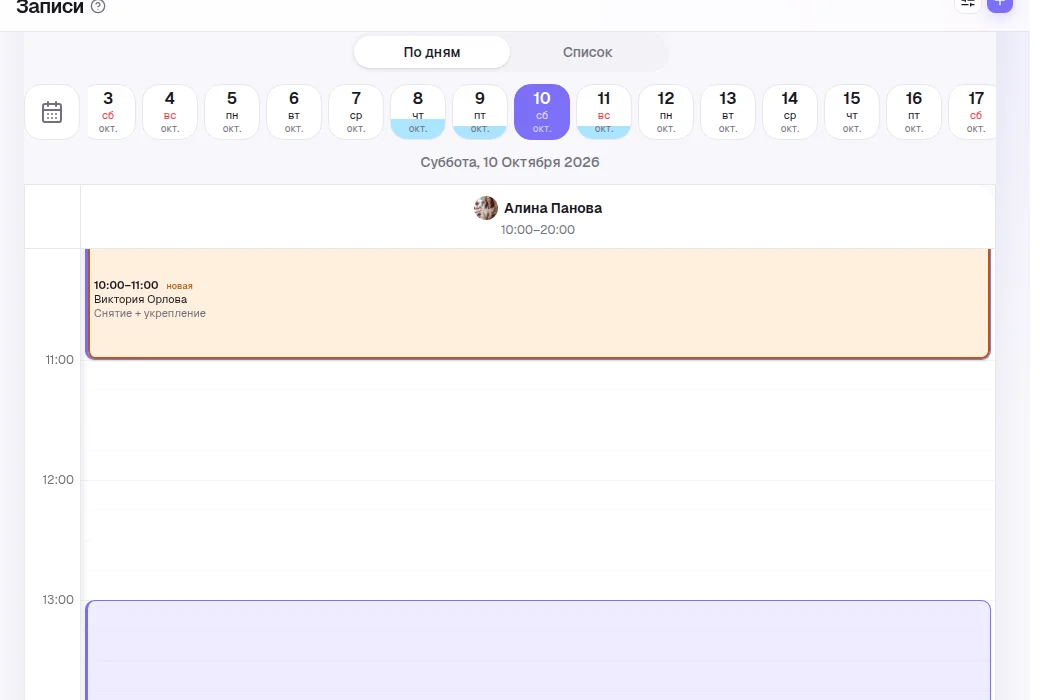Open the purple block starting at 13:00
This screenshot has height=700, width=1040.
(x=538, y=650)
